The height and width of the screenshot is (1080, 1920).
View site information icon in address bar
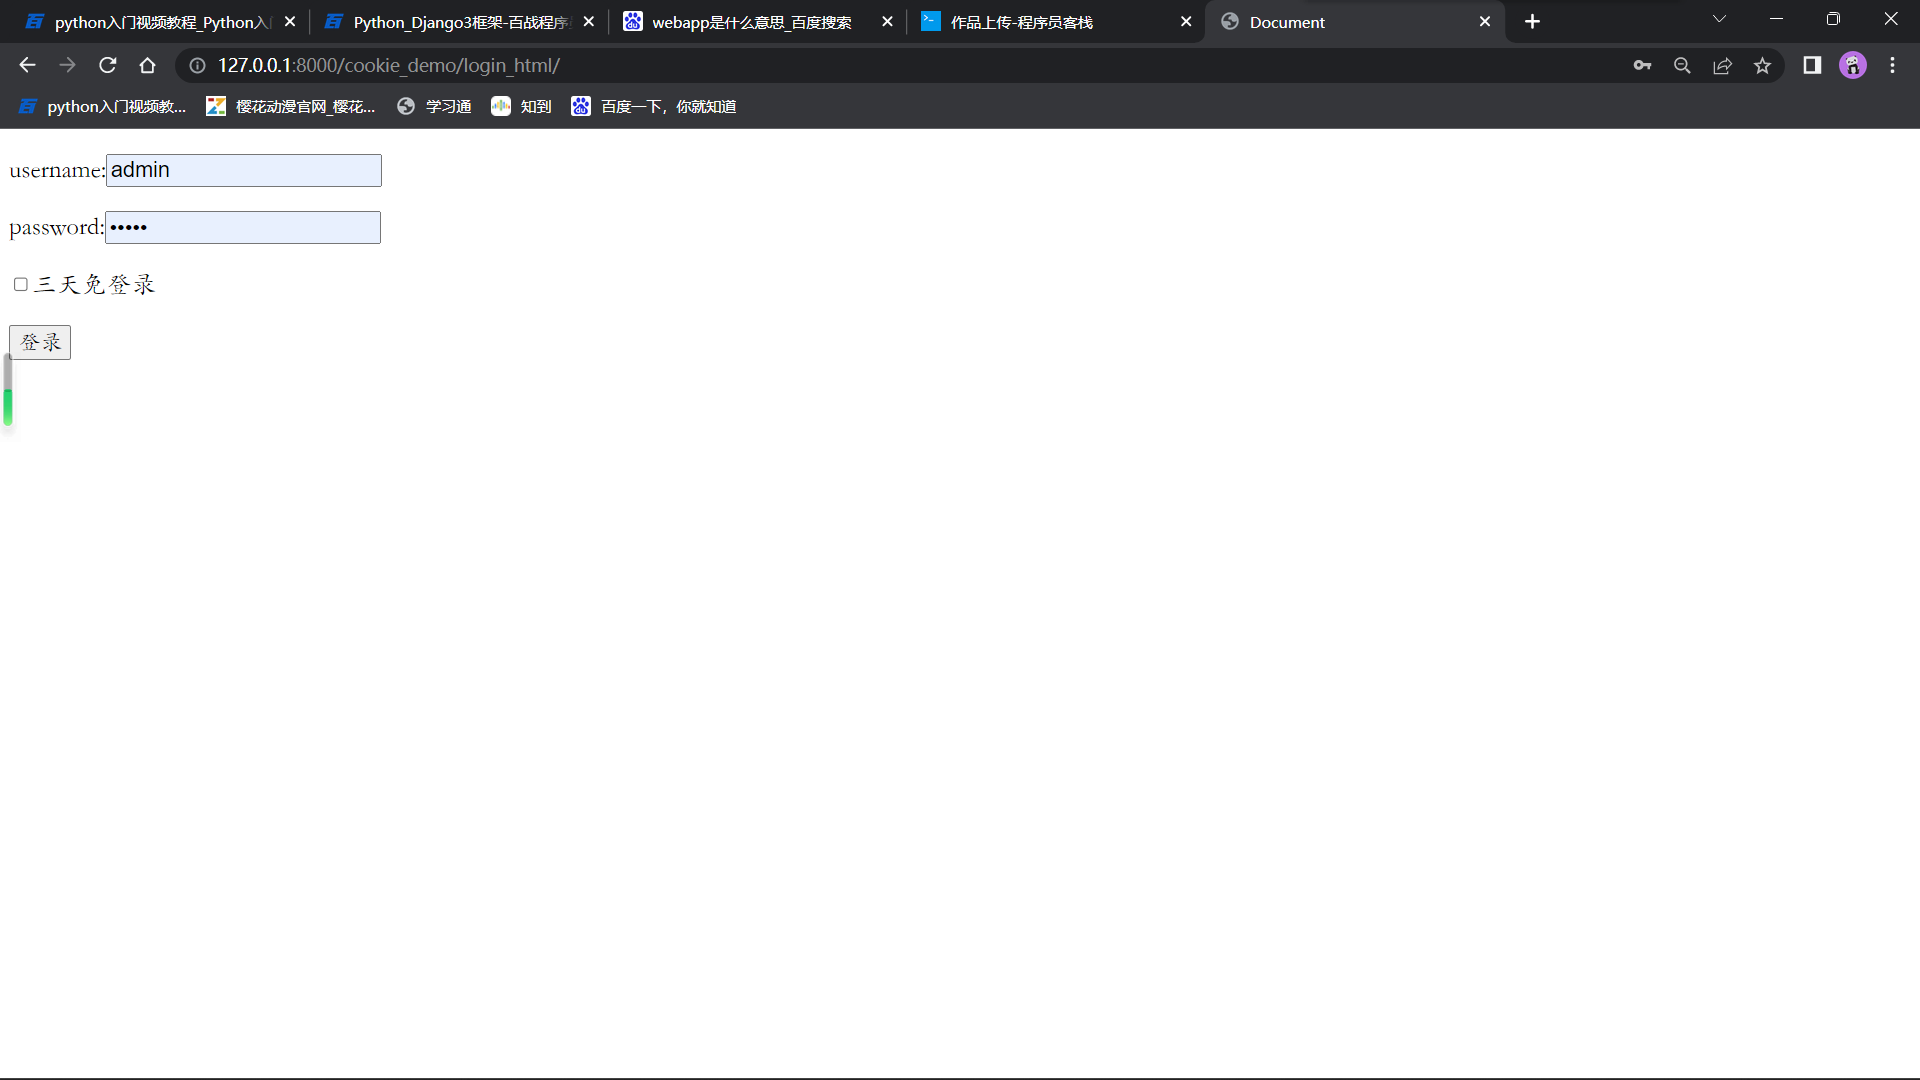(x=198, y=65)
